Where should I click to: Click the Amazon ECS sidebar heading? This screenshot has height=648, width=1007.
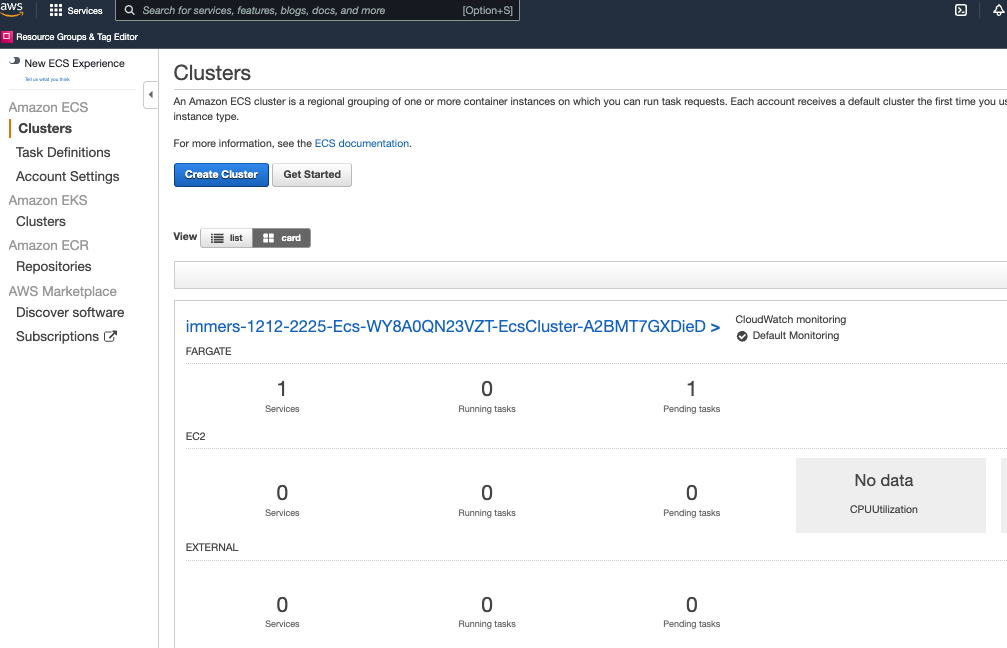(48, 107)
